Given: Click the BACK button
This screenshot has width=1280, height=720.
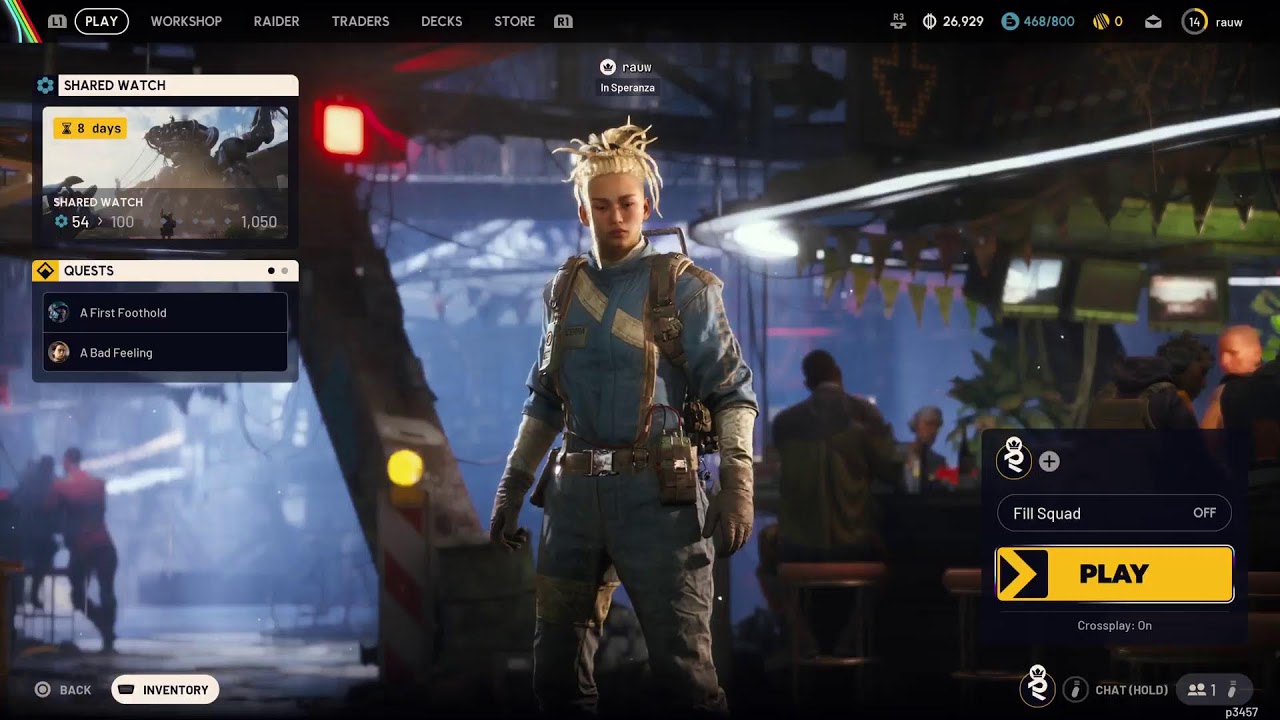Looking at the screenshot, I should coord(64,690).
